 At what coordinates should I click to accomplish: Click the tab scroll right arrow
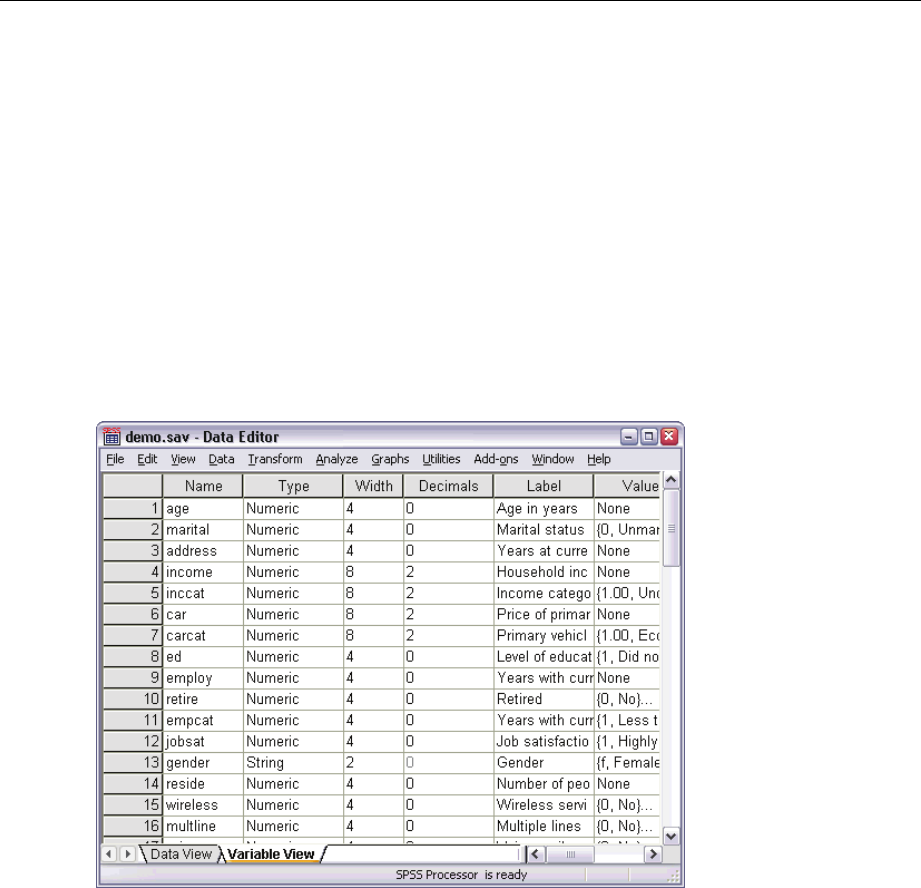pyautogui.click(x=127, y=854)
